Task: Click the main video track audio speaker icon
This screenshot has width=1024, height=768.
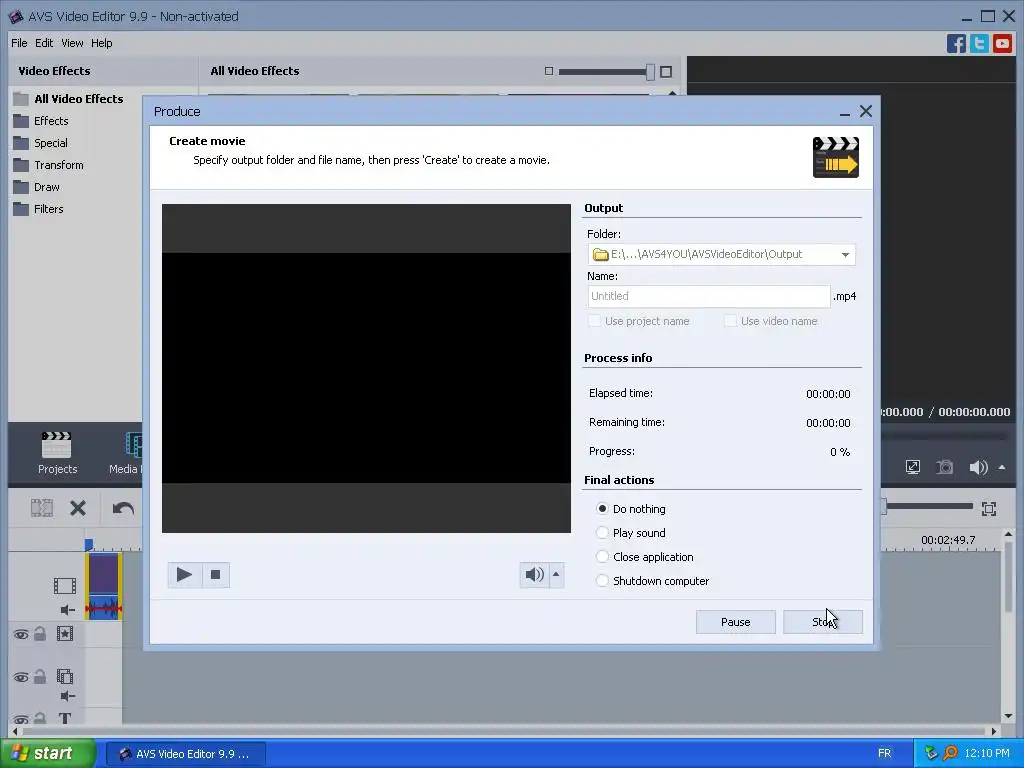Action: click(x=67, y=610)
